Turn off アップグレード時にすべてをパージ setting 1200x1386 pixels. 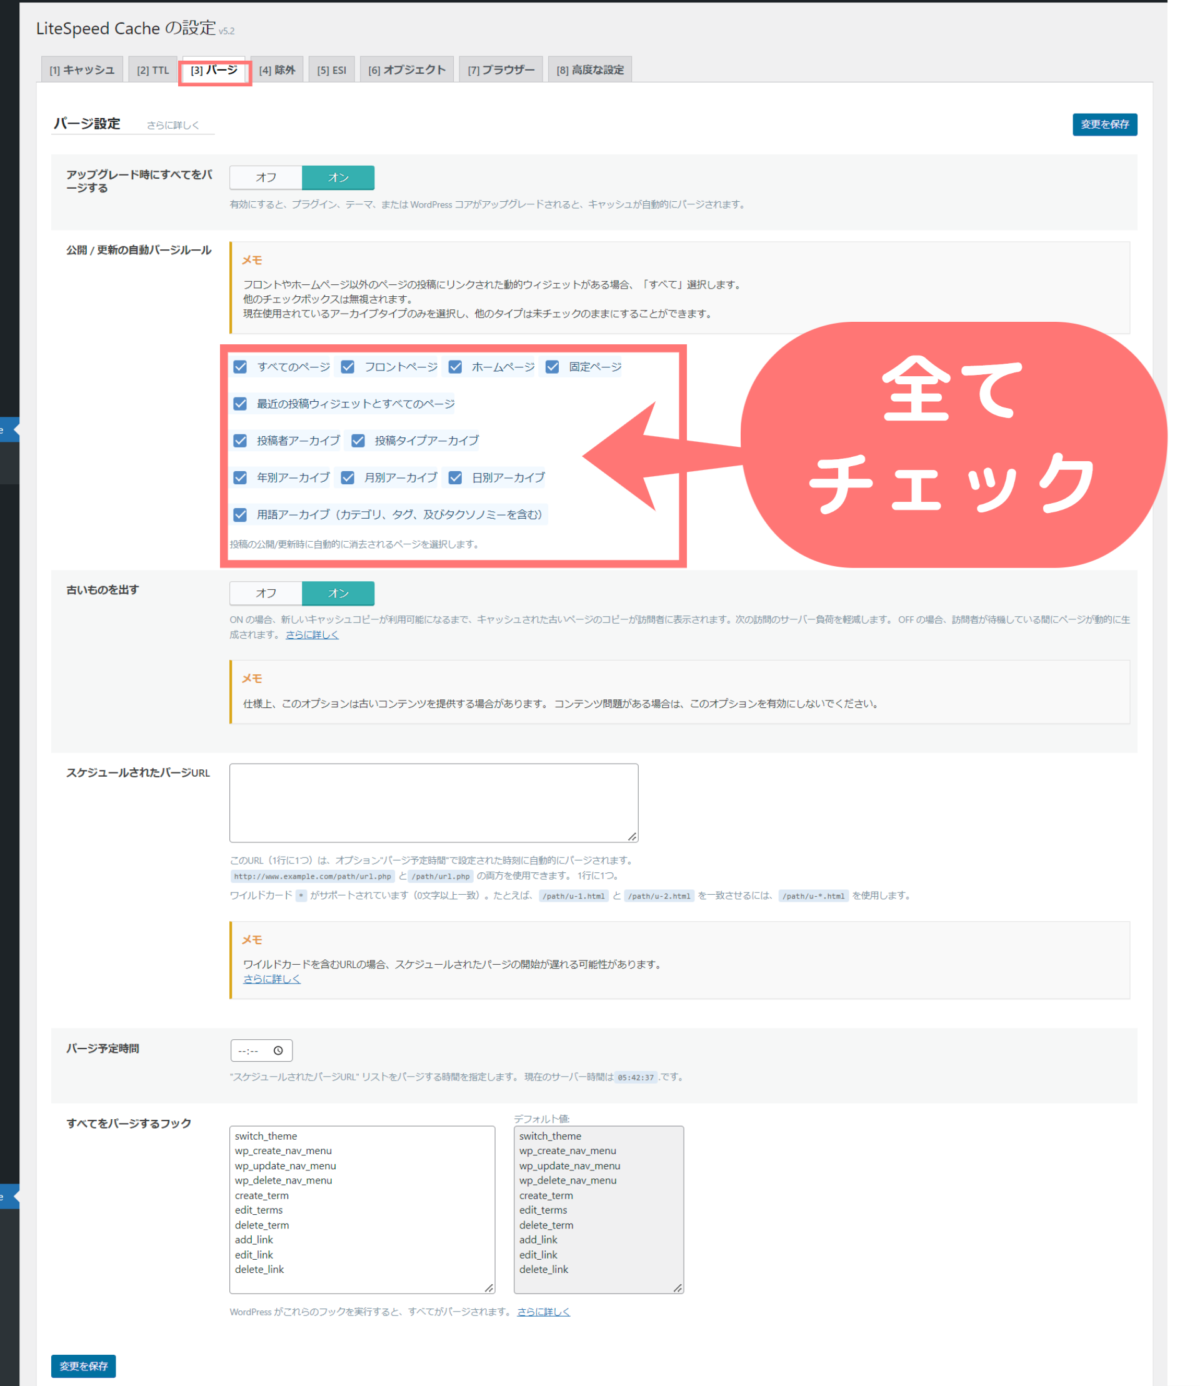[x=265, y=177]
